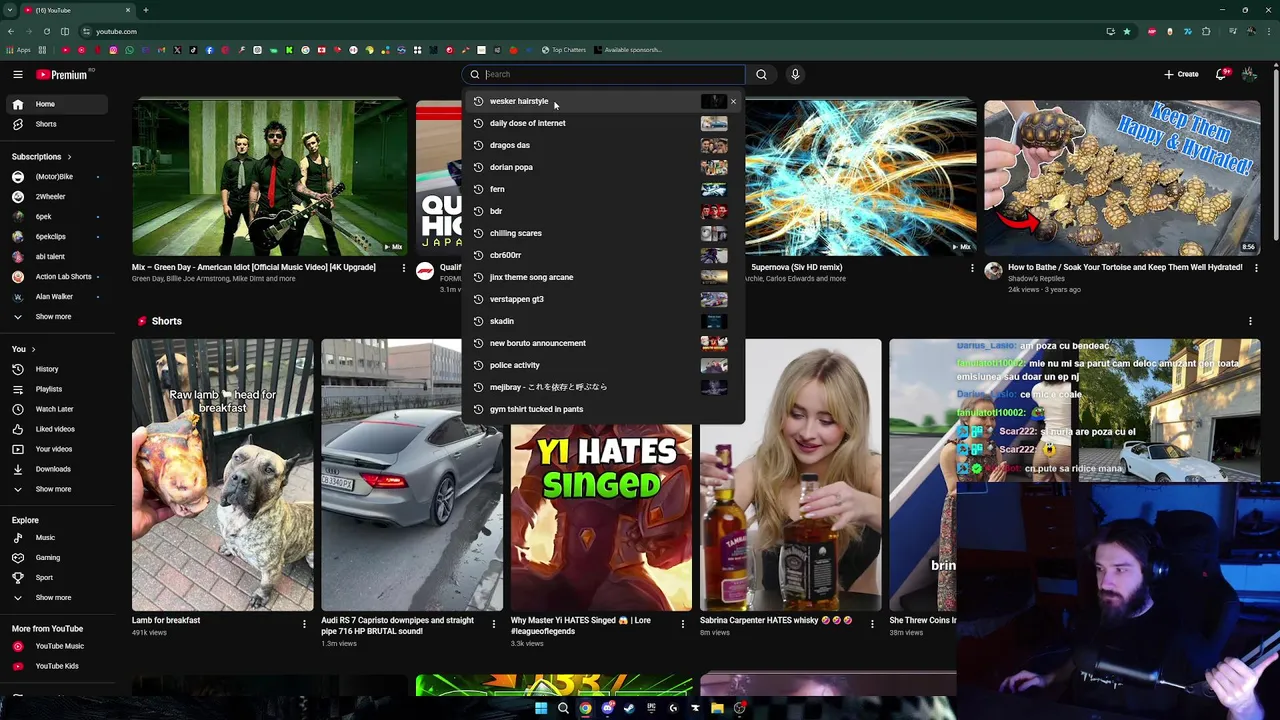Choose 'verstappen gt3' from search history
Image resolution: width=1280 pixels, height=720 pixels.
(604, 299)
